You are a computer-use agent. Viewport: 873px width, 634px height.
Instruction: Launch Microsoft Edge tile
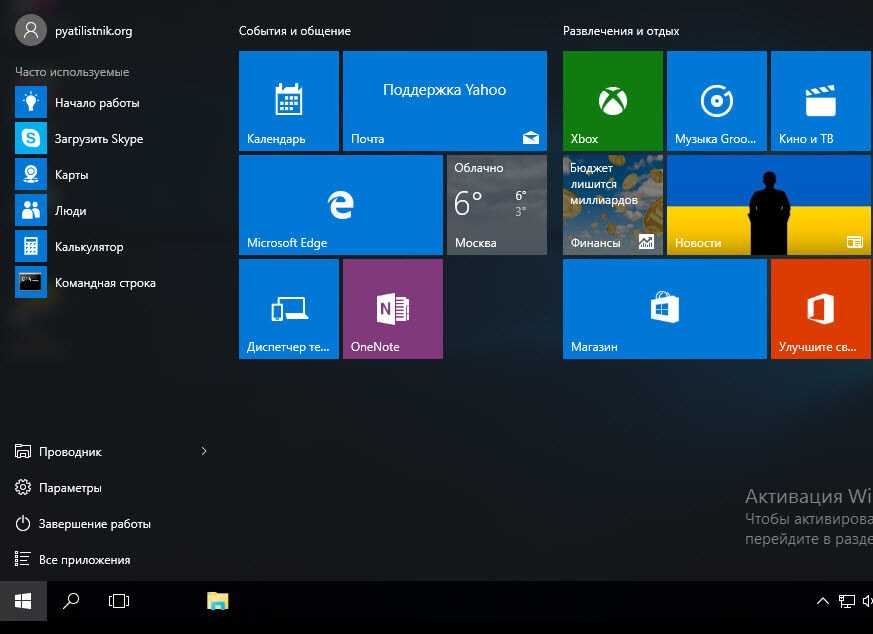point(340,205)
